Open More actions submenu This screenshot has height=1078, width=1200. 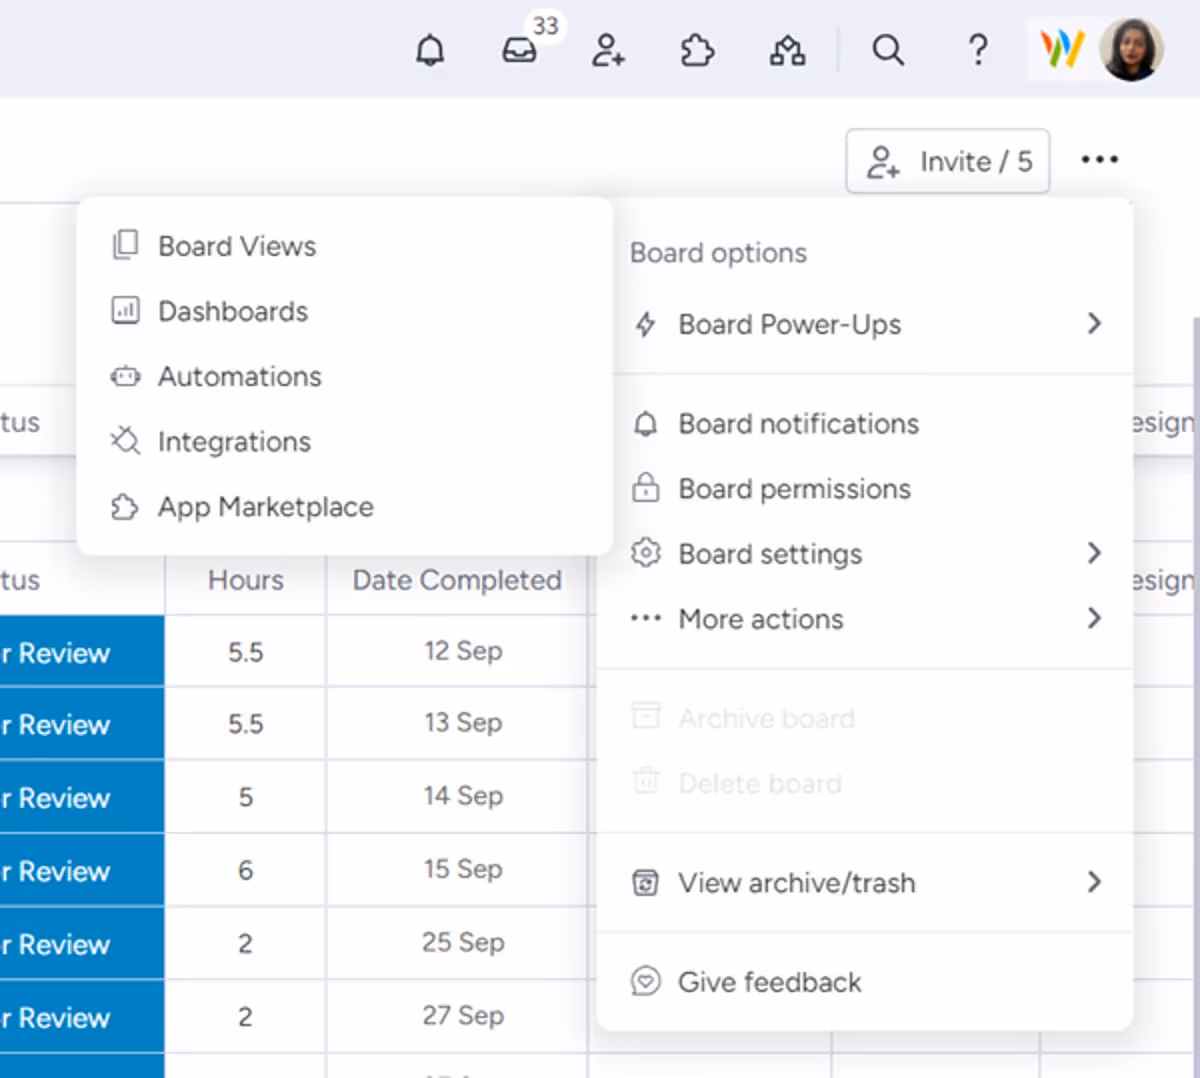[867, 619]
